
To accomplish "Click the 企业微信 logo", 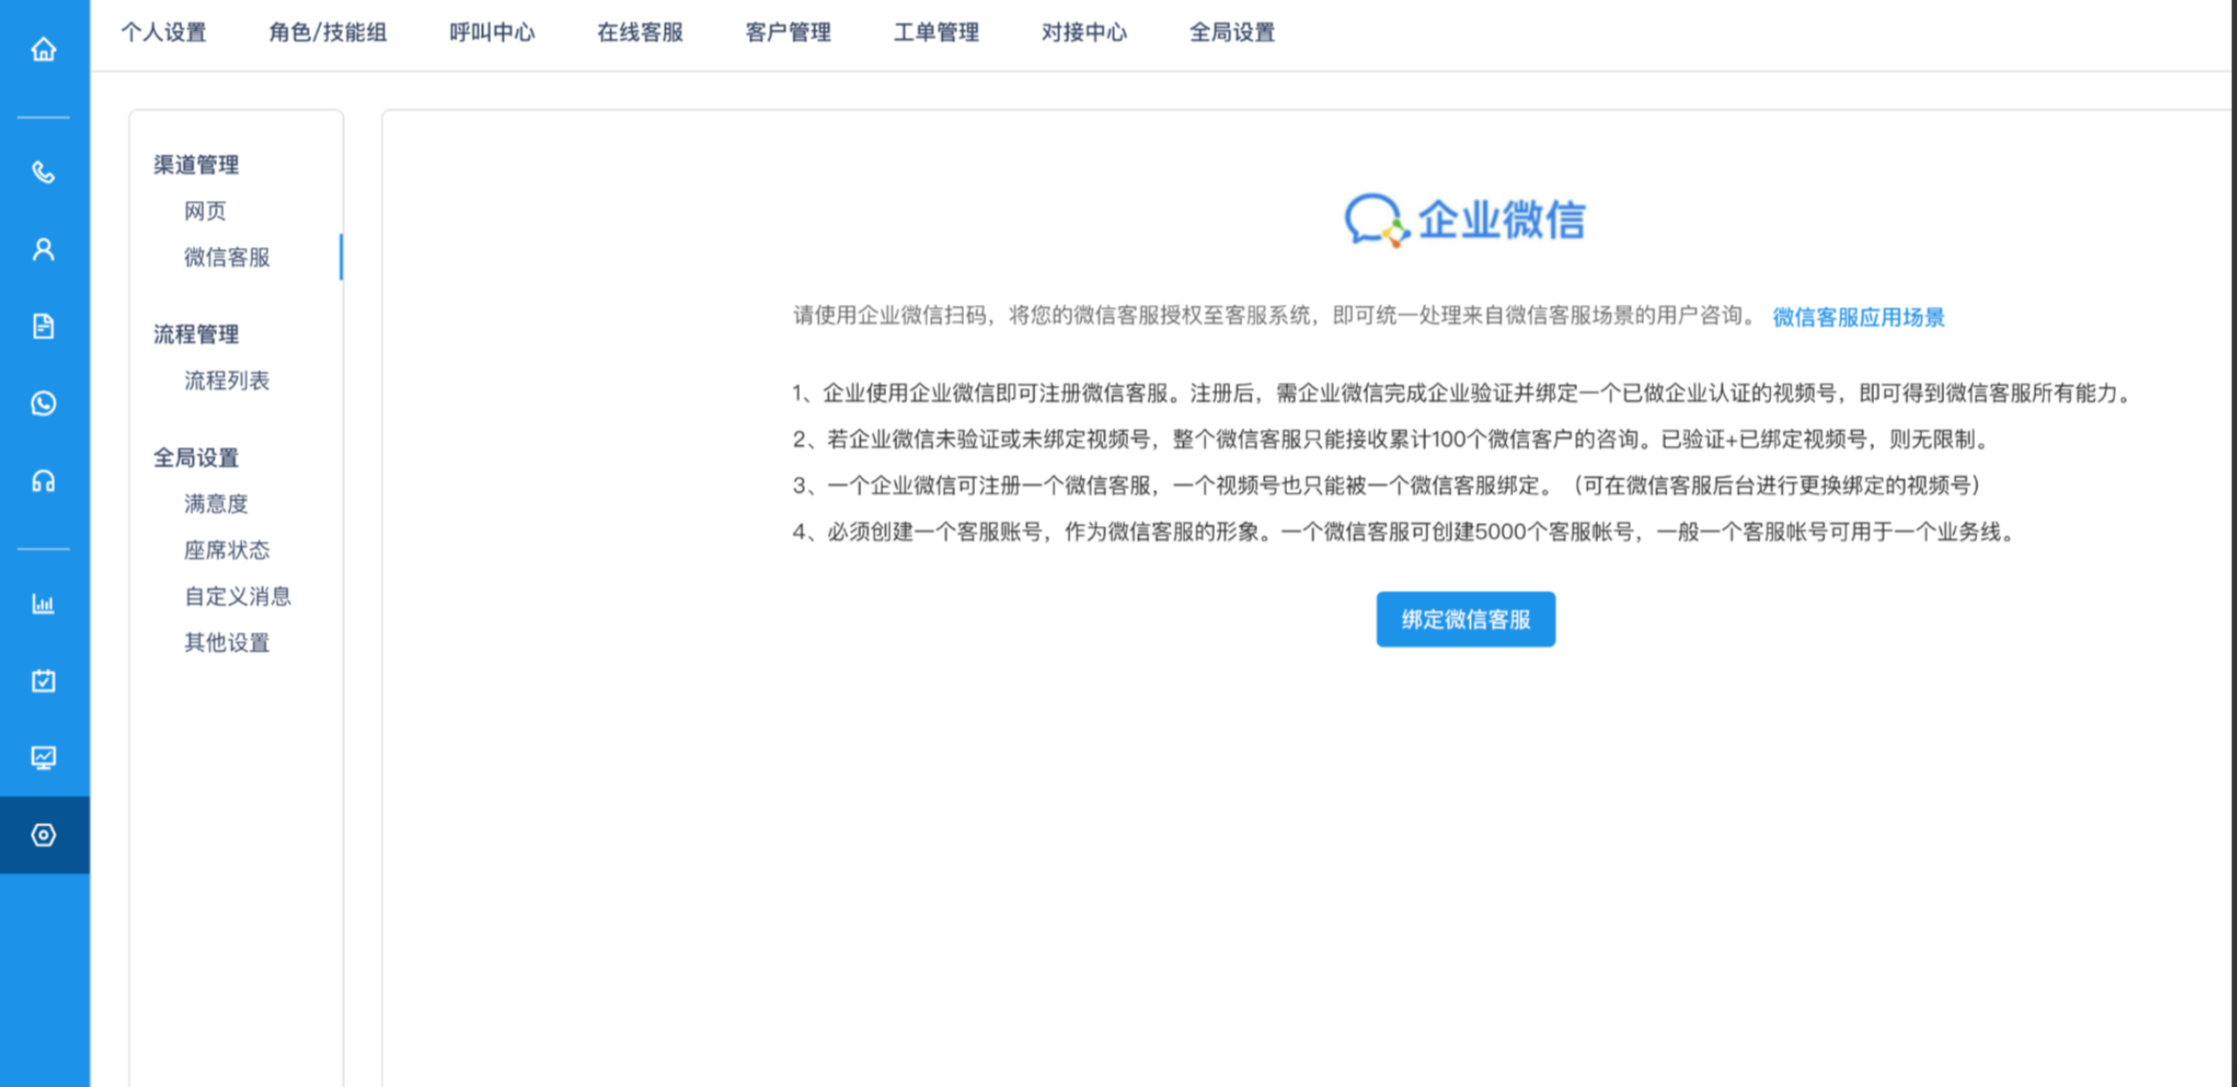I will (x=1464, y=220).
